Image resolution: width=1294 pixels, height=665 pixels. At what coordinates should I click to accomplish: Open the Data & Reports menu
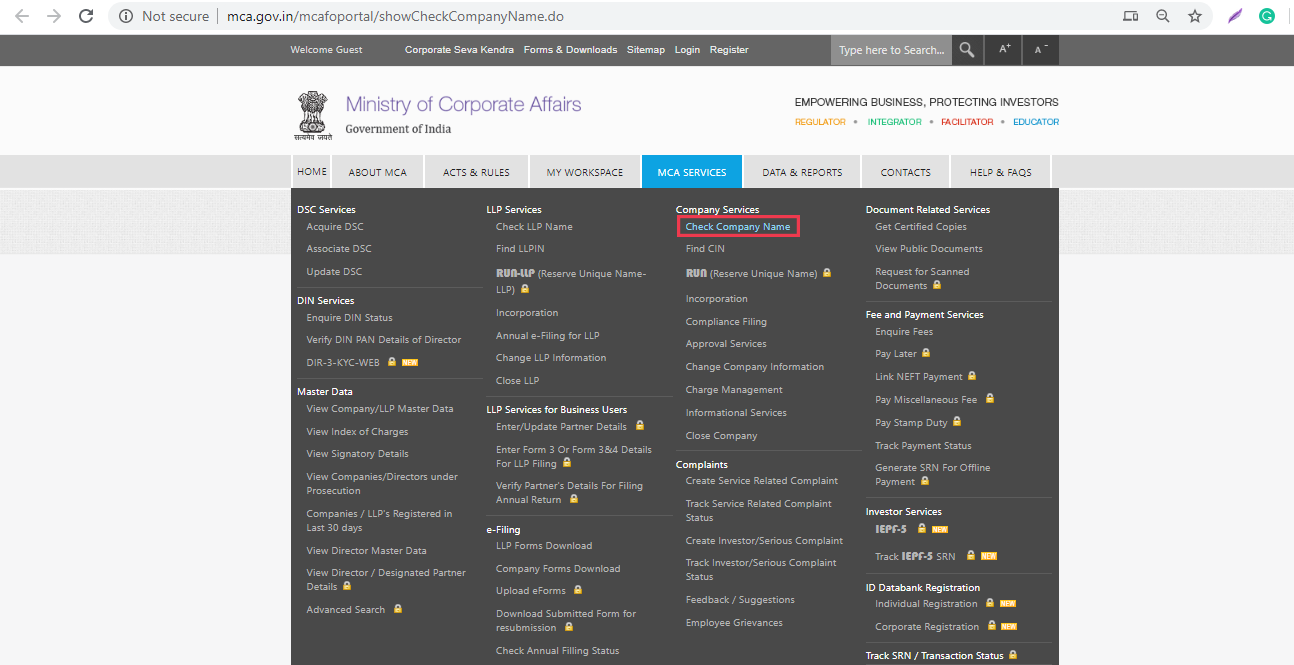802,172
